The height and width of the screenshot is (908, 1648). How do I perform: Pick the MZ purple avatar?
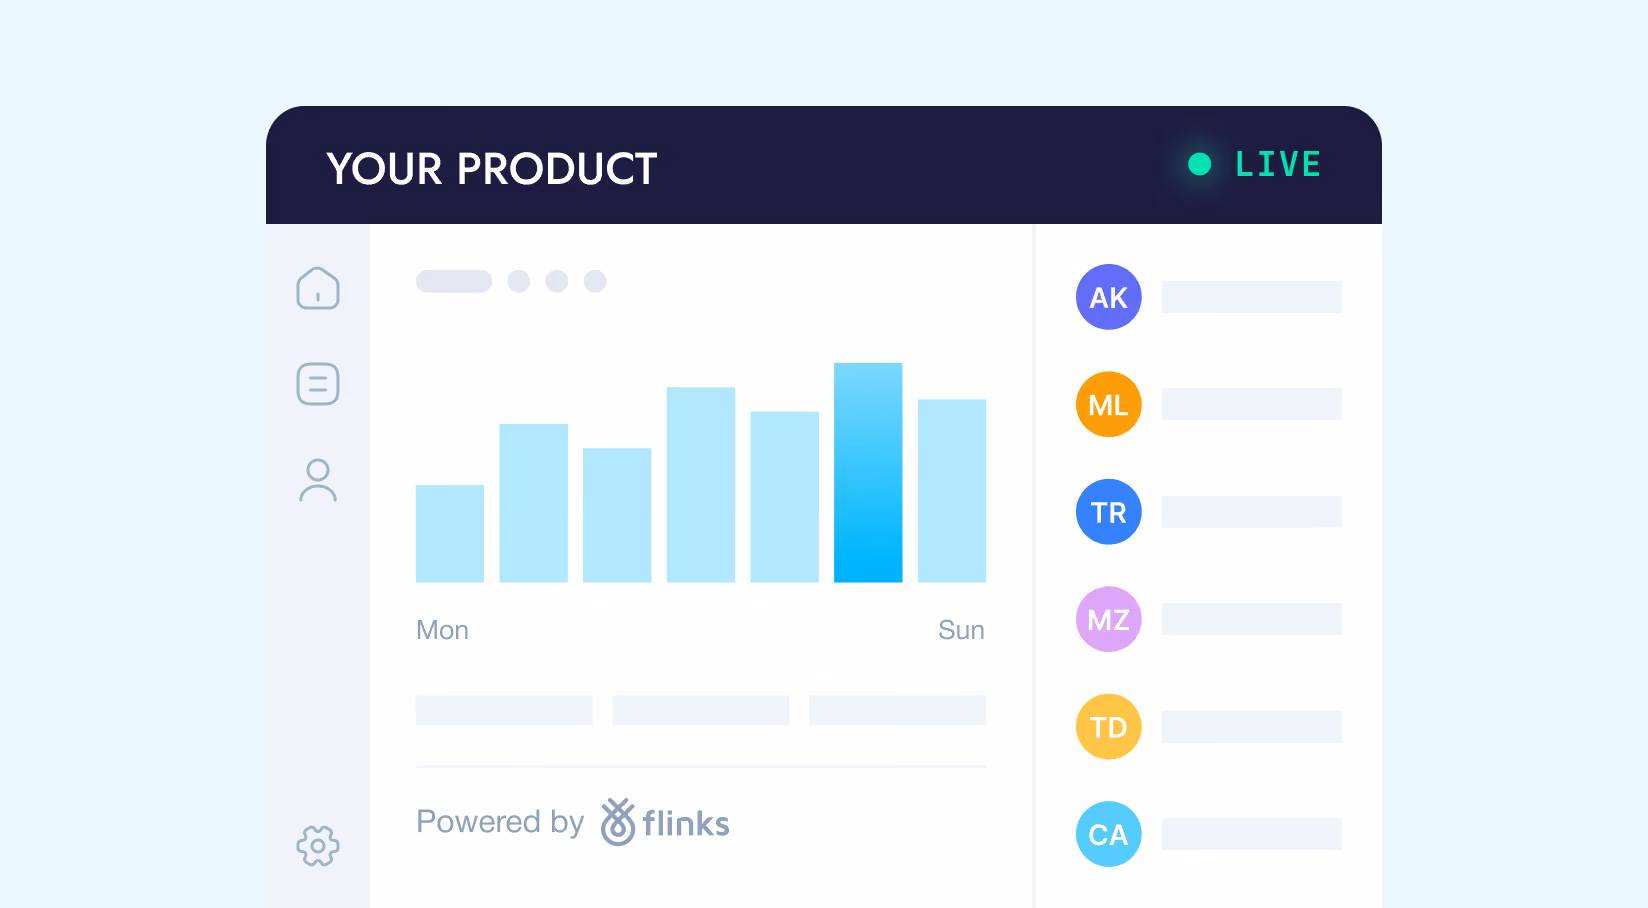tap(1109, 619)
